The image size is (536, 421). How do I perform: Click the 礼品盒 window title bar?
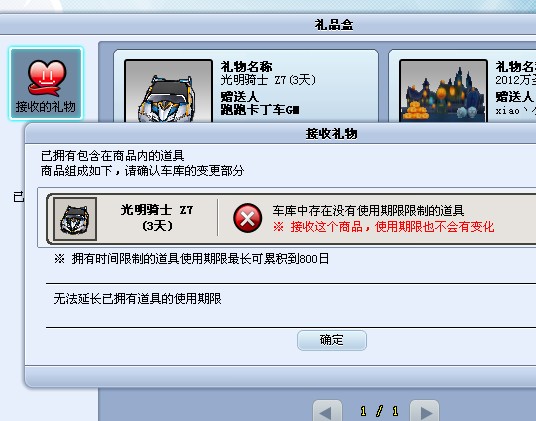tap(268, 25)
